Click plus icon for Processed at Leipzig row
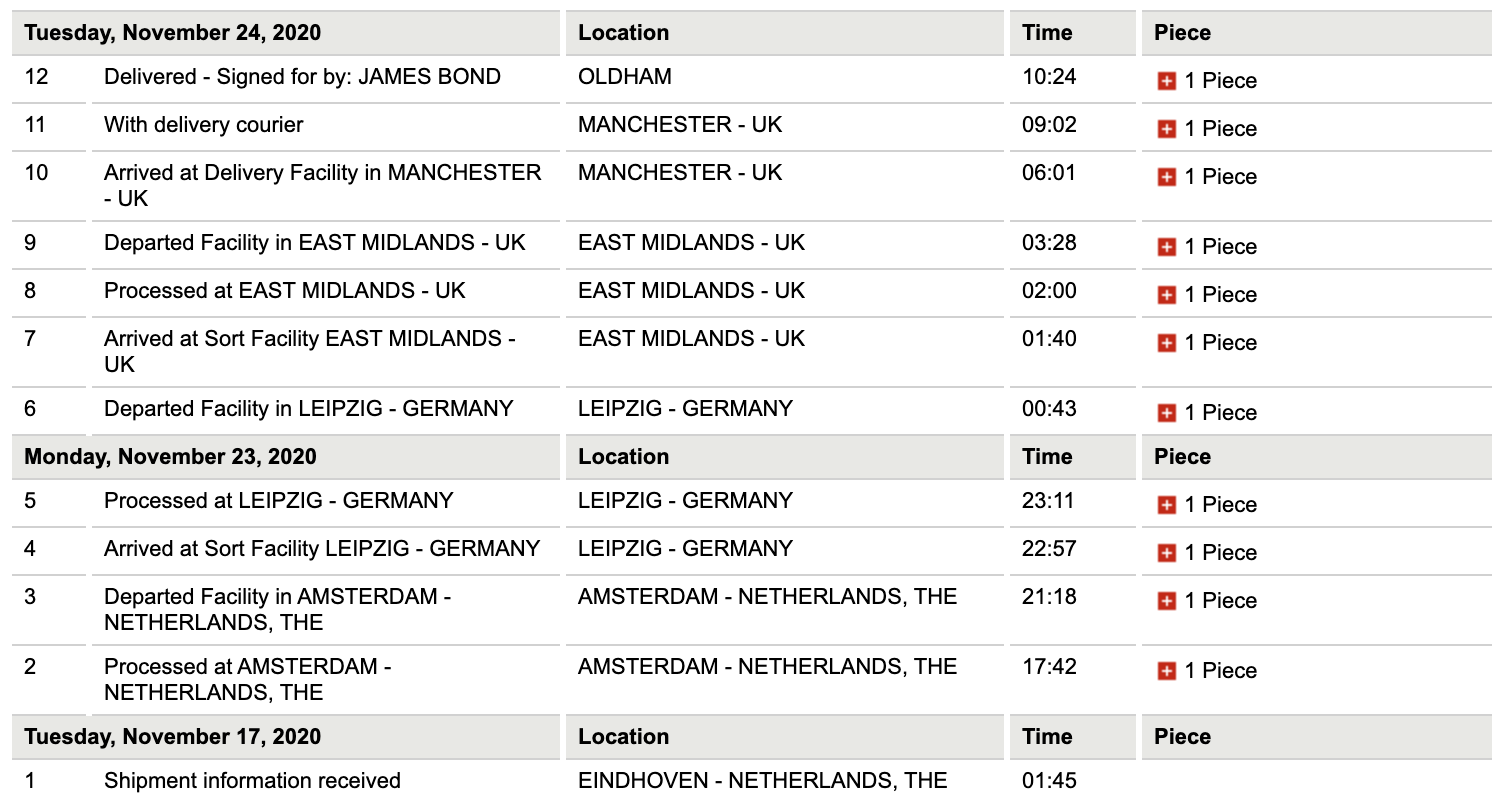 [x=1166, y=505]
